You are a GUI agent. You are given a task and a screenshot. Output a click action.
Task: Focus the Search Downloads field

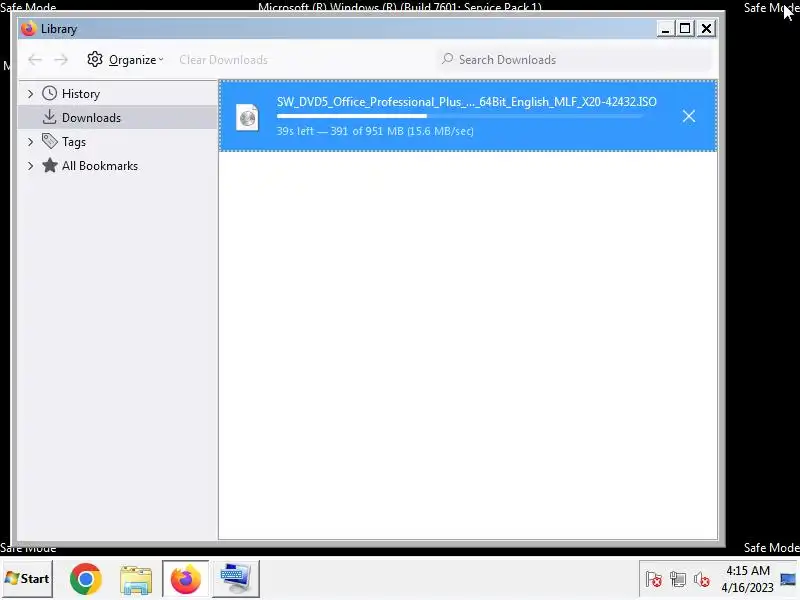click(x=575, y=60)
